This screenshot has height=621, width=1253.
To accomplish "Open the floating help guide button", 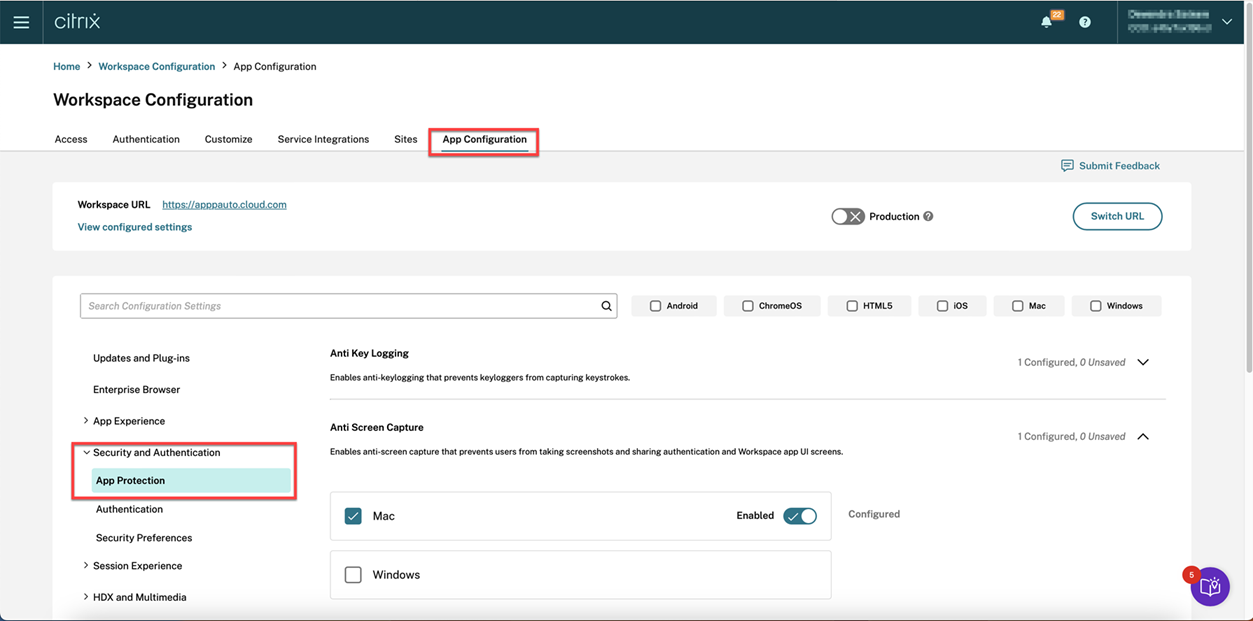I will (1210, 587).
